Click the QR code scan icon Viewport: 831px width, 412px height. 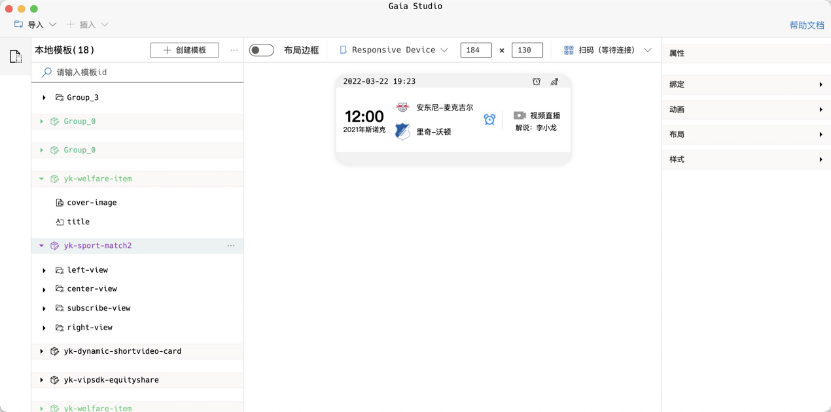569,50
